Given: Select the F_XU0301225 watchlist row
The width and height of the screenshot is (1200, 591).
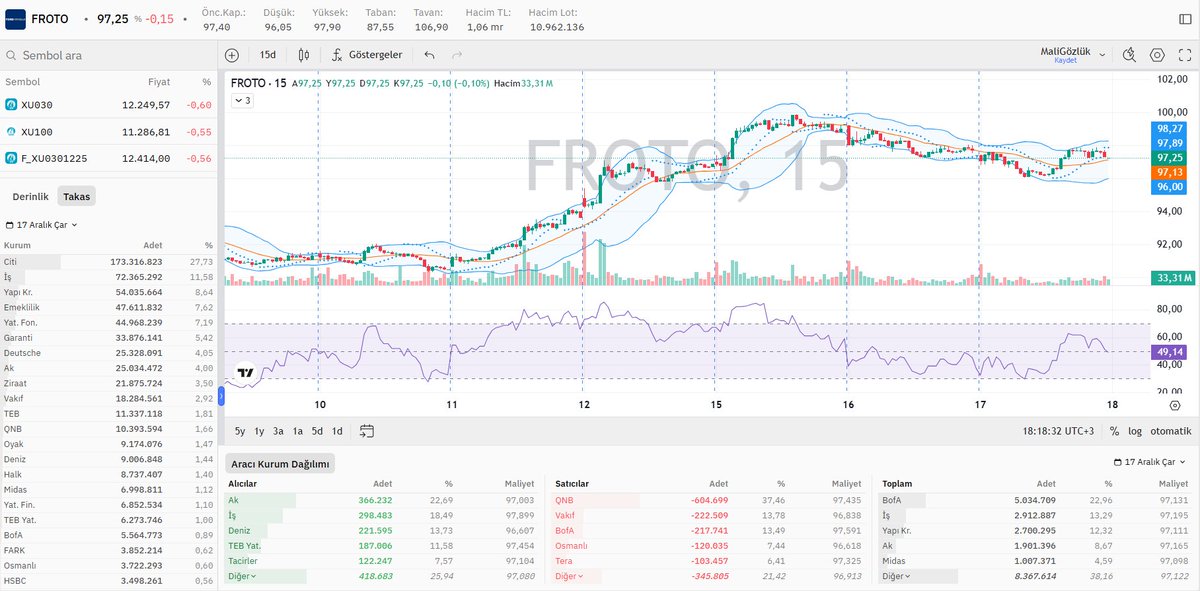Looking at the screenshot, I should point(109,158).
